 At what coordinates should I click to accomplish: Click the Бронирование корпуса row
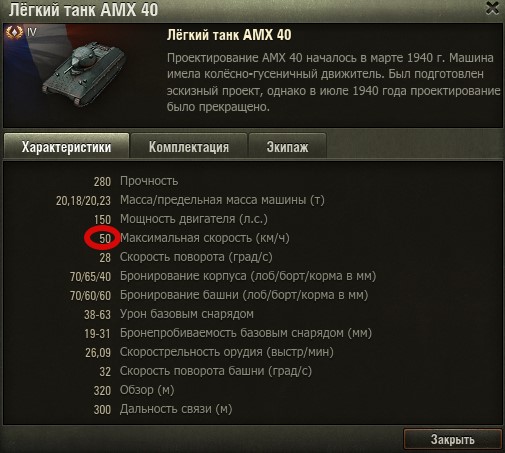[x=223, y=276]
